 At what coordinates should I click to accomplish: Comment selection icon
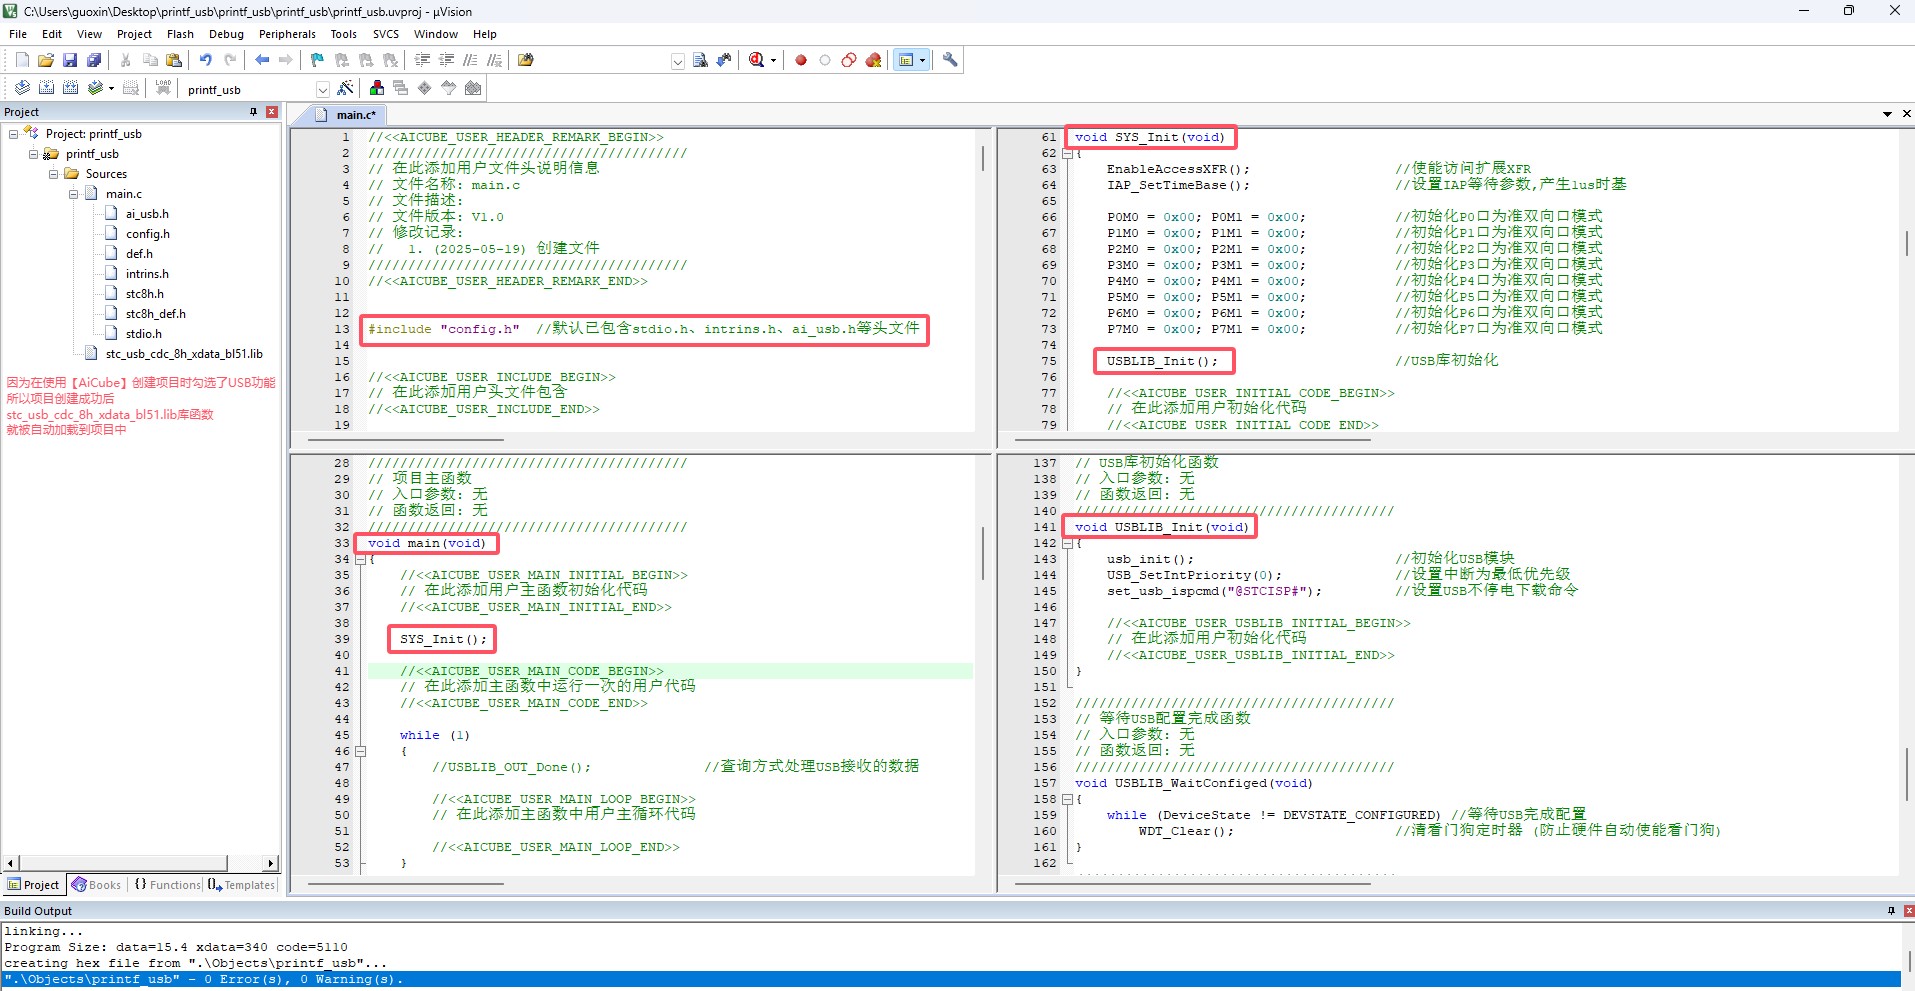(x=470, y=60)
